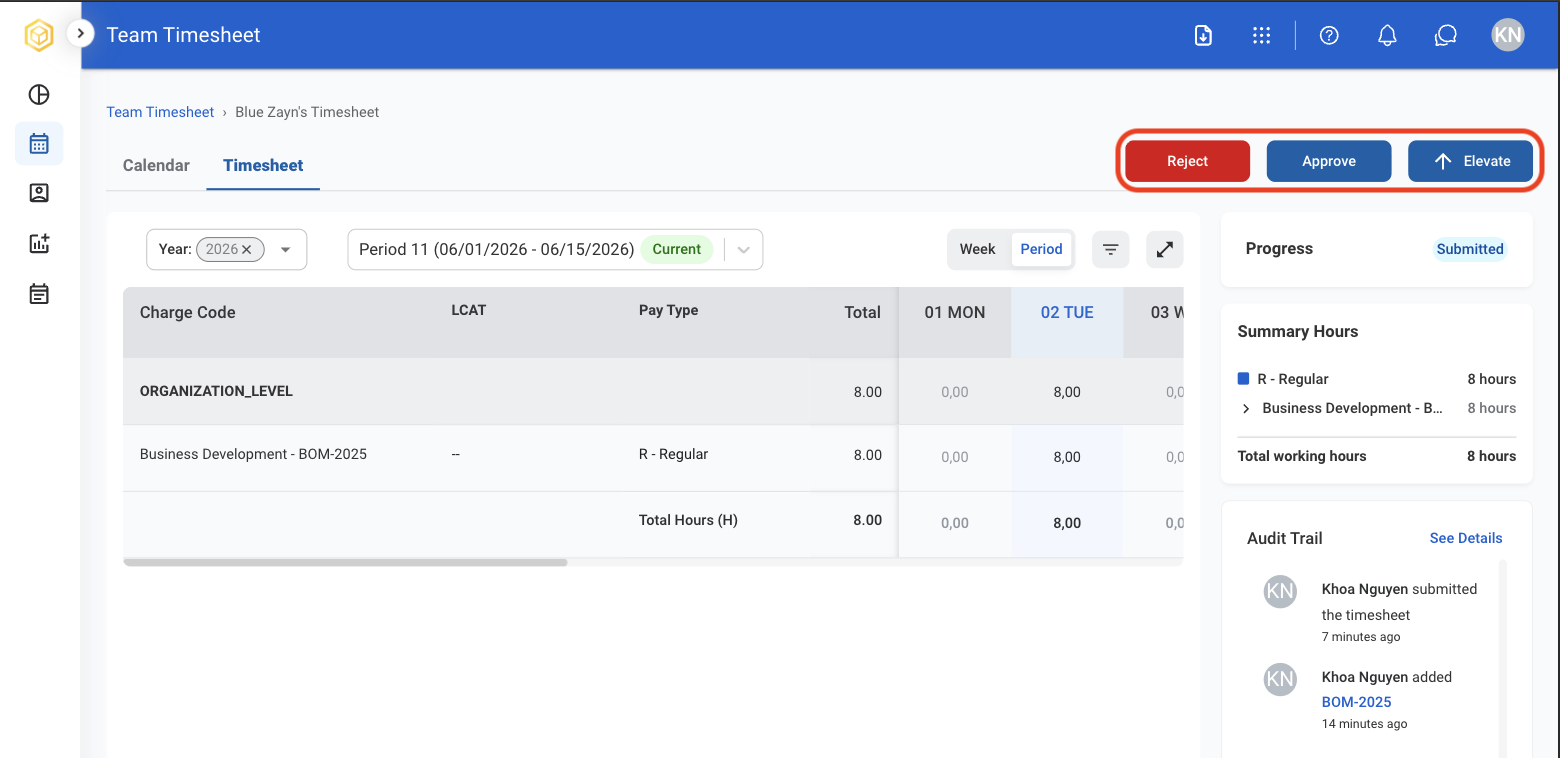The width and height of the screenshot is (1560, 758).
Task: Click KN avatar beside submitted entry
Action: (x=1280, y=591)
